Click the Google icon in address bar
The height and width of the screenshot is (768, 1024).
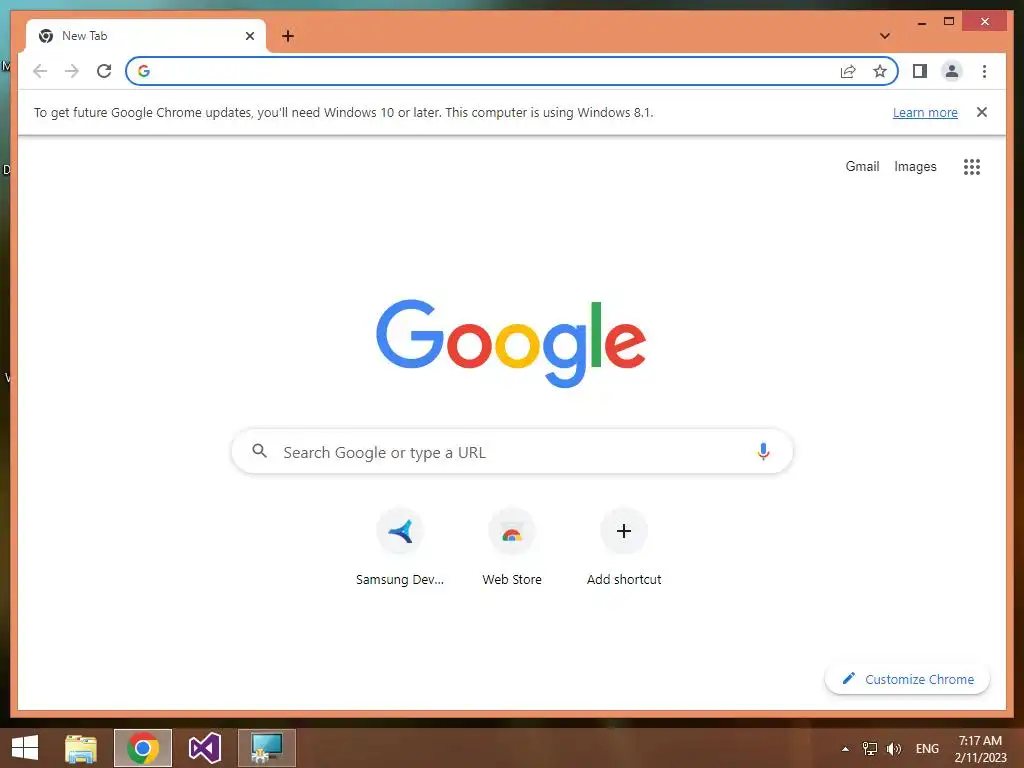point(144,71)
